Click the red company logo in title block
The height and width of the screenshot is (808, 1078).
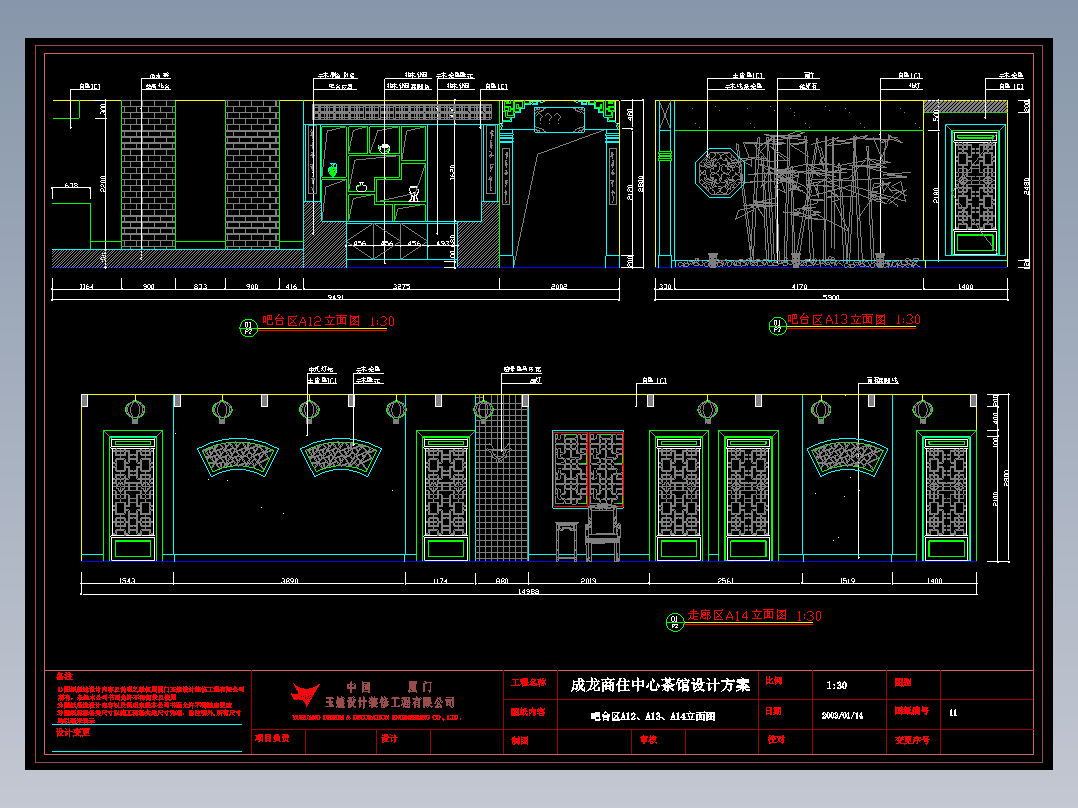pyautogui.click(x=305, y=695)
